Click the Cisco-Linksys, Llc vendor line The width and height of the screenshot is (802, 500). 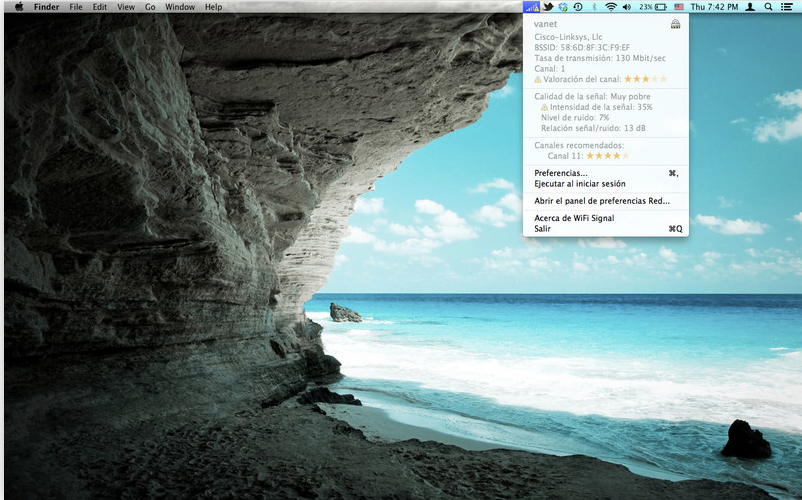pos(568,37)
